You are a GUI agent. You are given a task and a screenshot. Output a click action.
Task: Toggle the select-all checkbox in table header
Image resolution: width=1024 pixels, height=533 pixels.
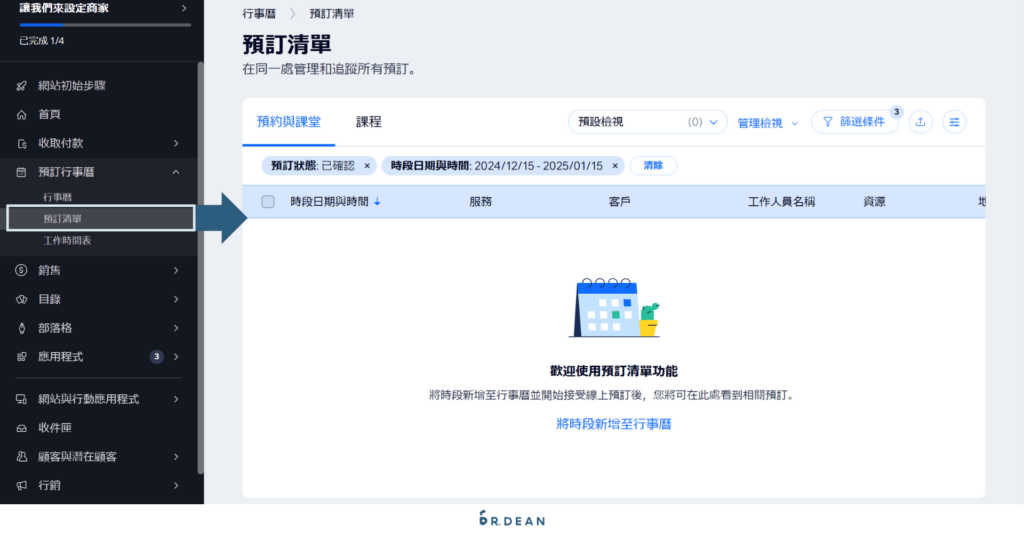[268, 202]
